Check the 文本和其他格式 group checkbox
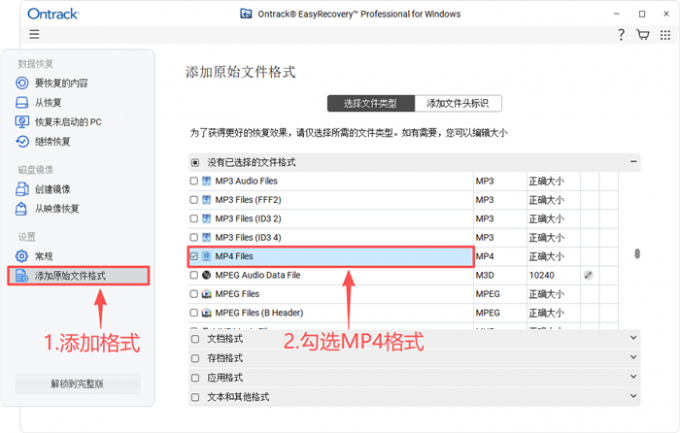 pos(195,397)
